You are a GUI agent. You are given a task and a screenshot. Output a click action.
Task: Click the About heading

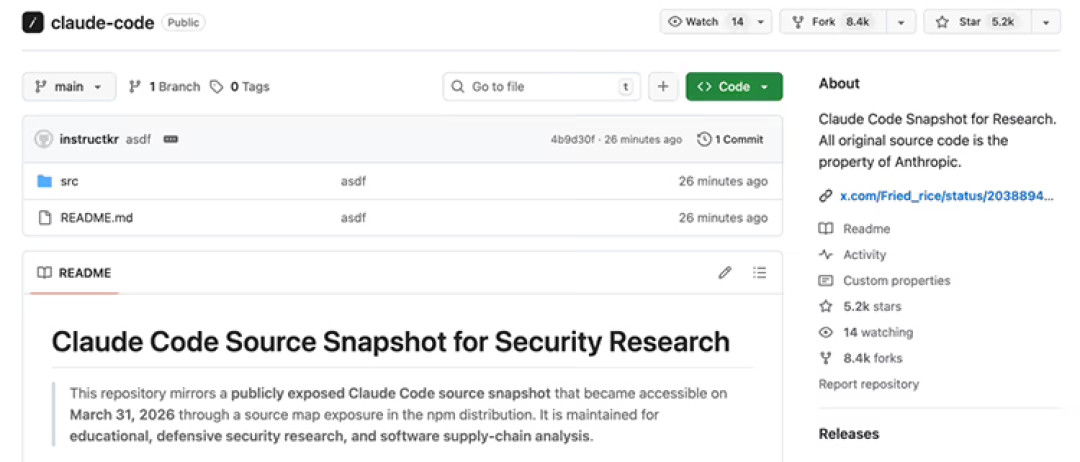pyautogui.click(x=839, y=83)
